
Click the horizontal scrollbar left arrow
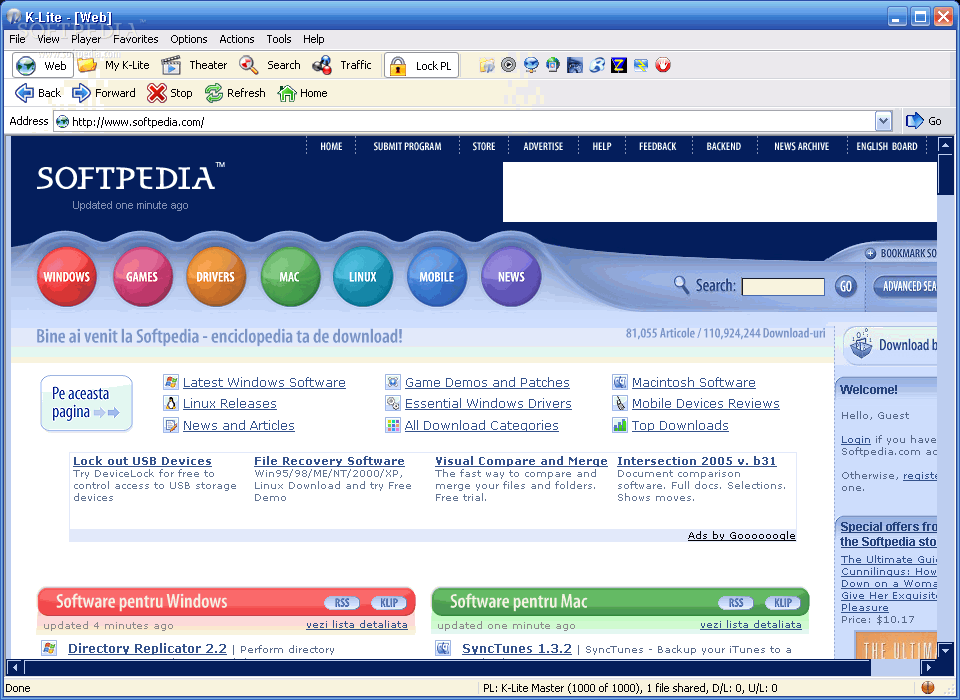(x=15, y=667)
